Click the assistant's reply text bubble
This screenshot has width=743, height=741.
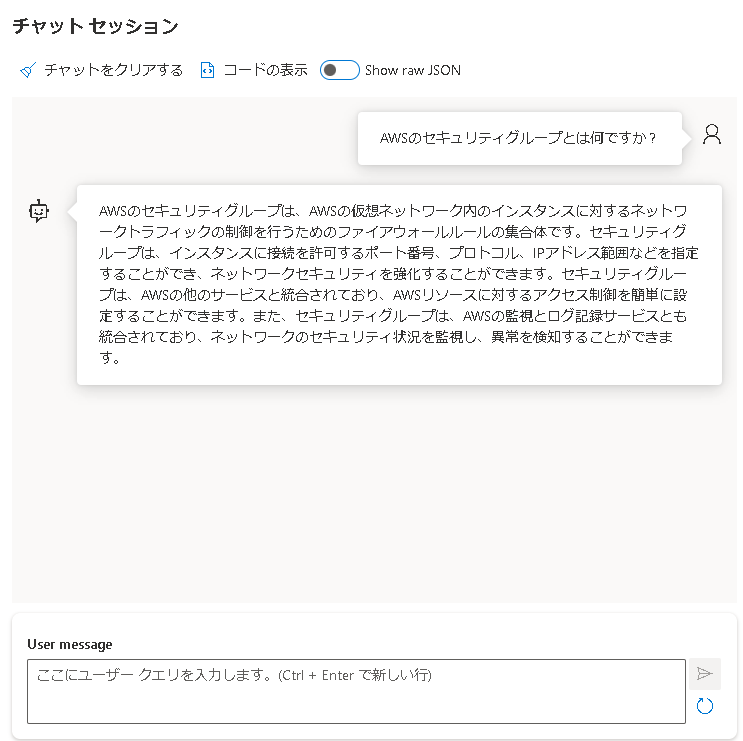coord(399,285)
